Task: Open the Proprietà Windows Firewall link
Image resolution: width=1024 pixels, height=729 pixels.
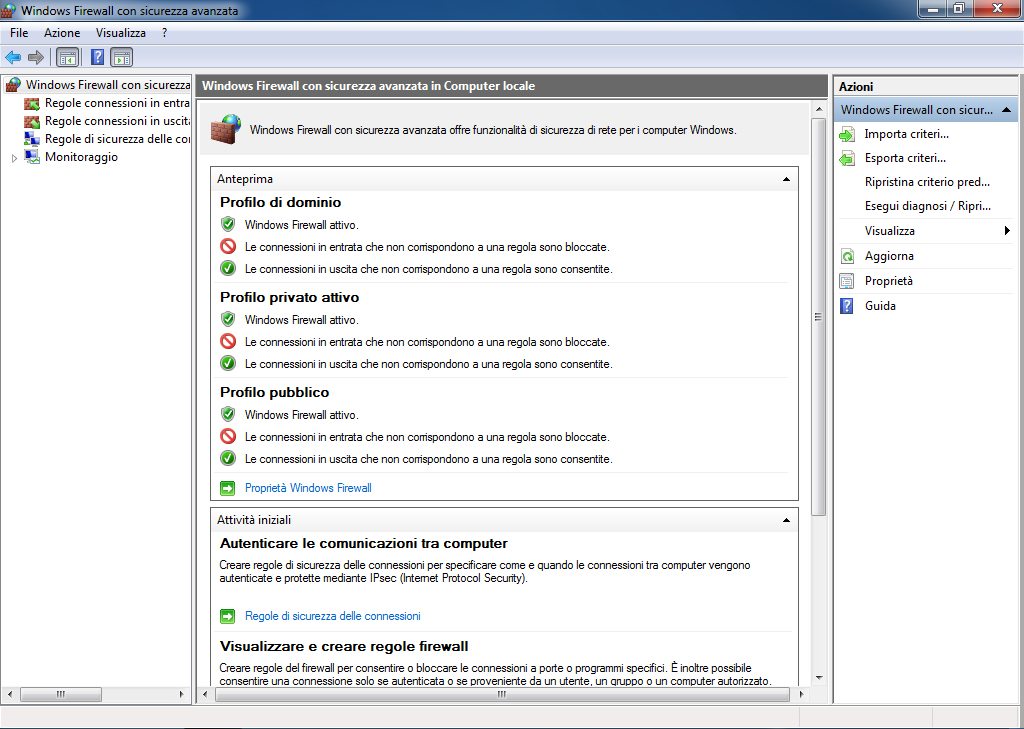Action: [x=307, y=488]
